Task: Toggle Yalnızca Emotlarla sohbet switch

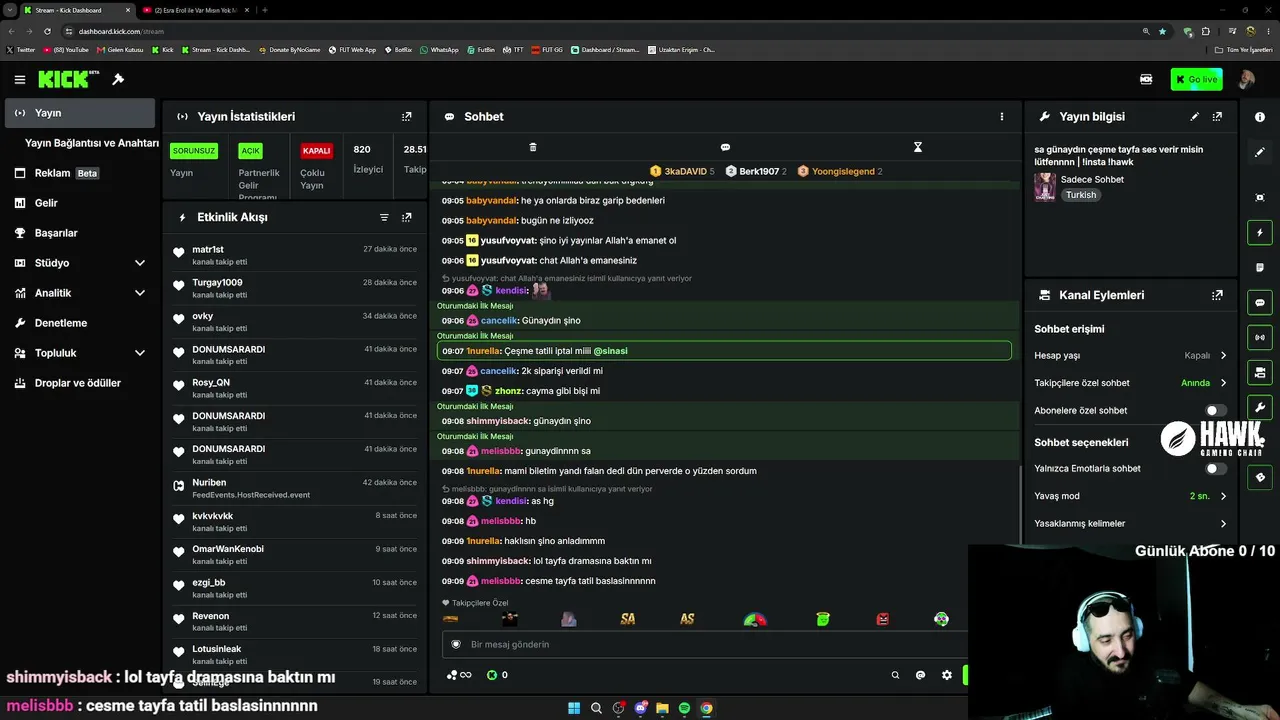Action: pos(1216,468)
